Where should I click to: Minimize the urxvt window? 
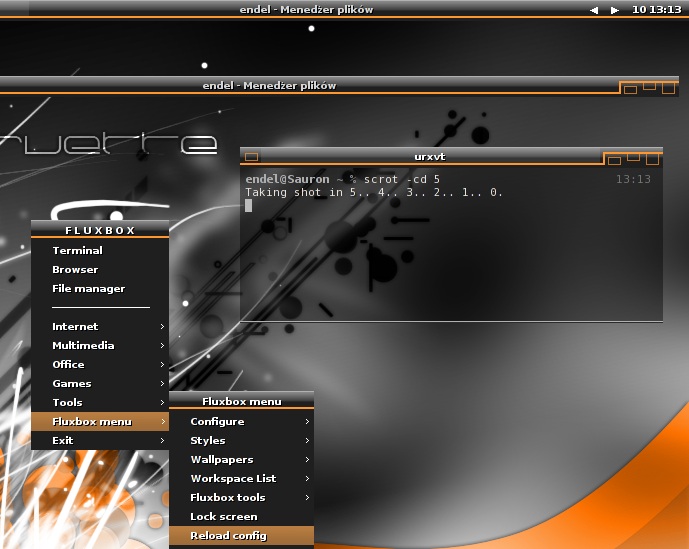point(614,160)
